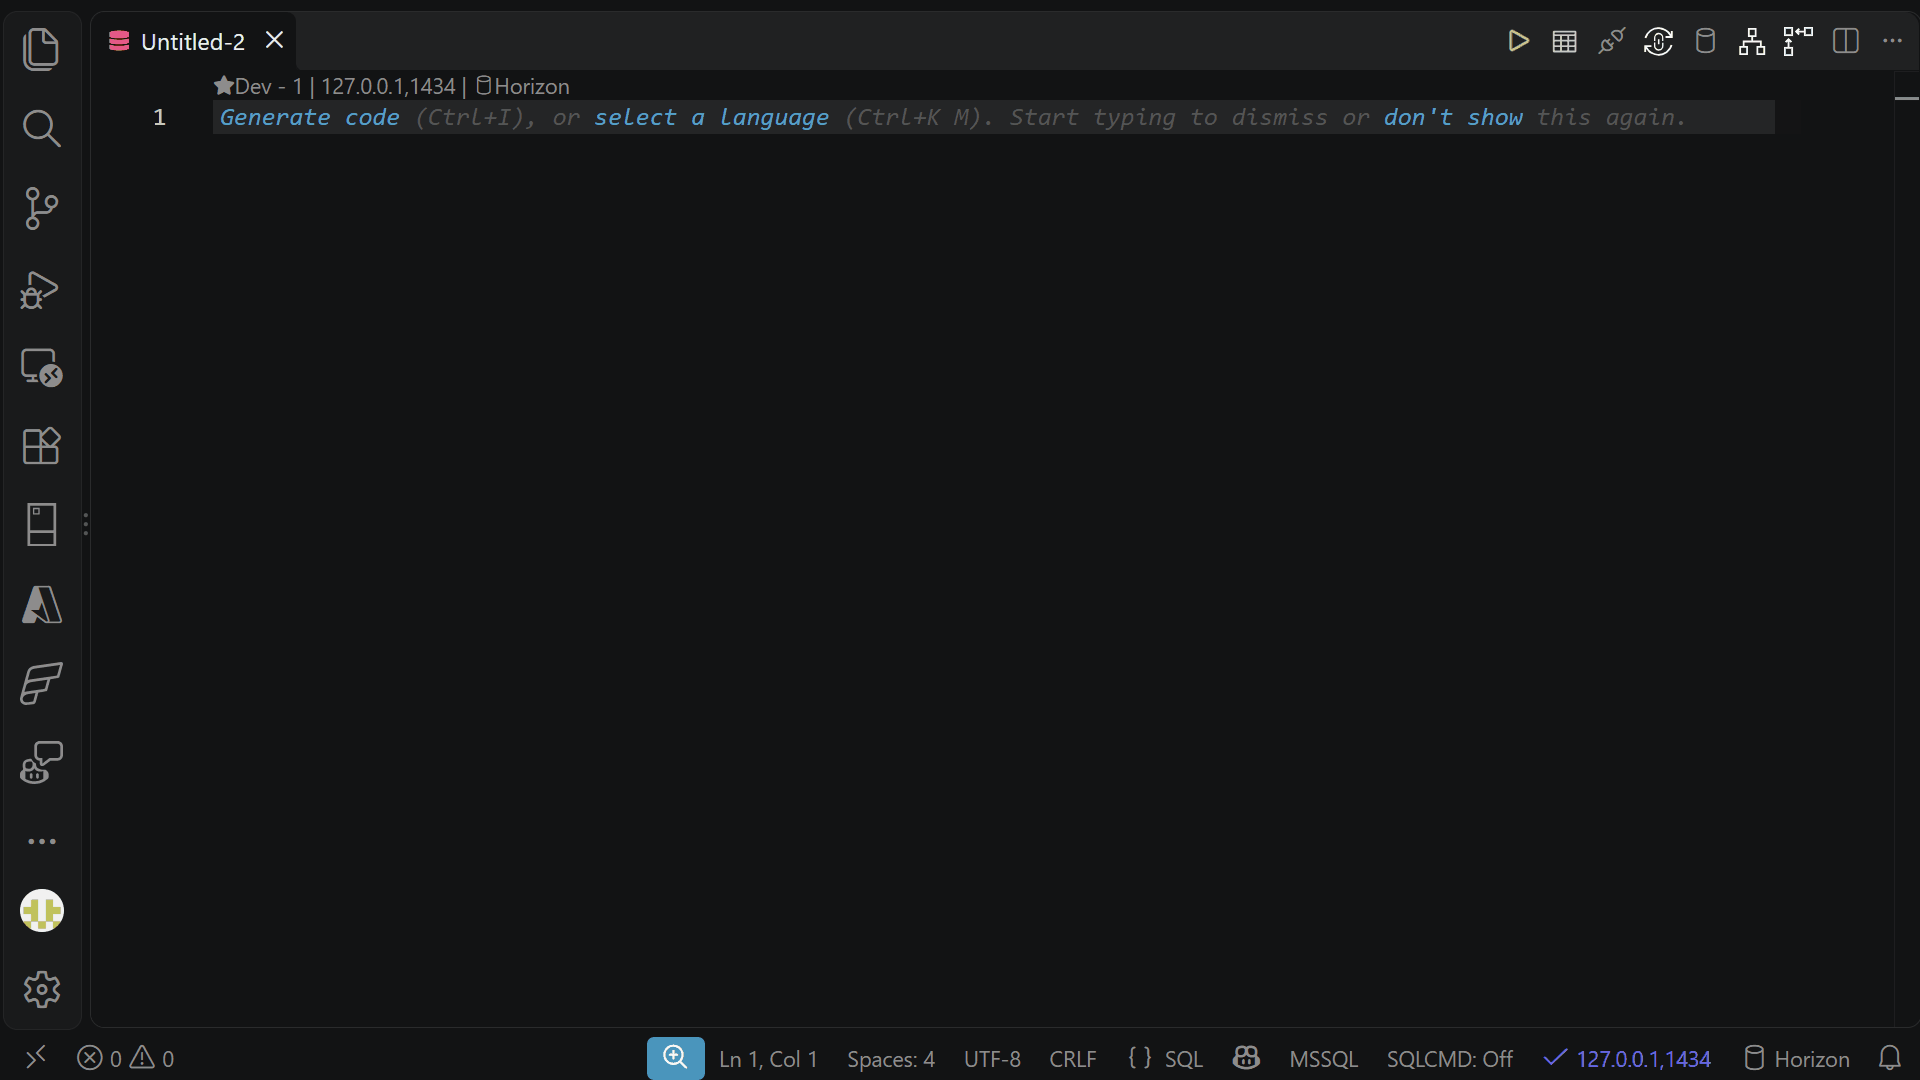Click 127.0.0.1,1434 connection status
The image size is (1920, 1080).
tap(1627, 1059)
